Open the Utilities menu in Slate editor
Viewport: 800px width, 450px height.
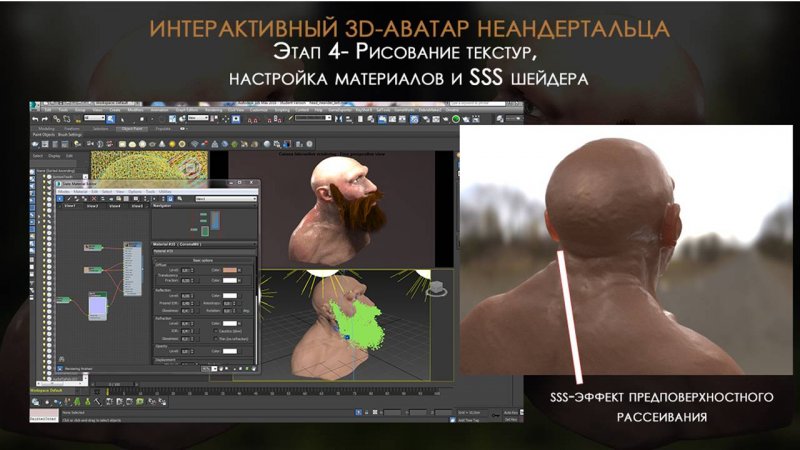165,192
